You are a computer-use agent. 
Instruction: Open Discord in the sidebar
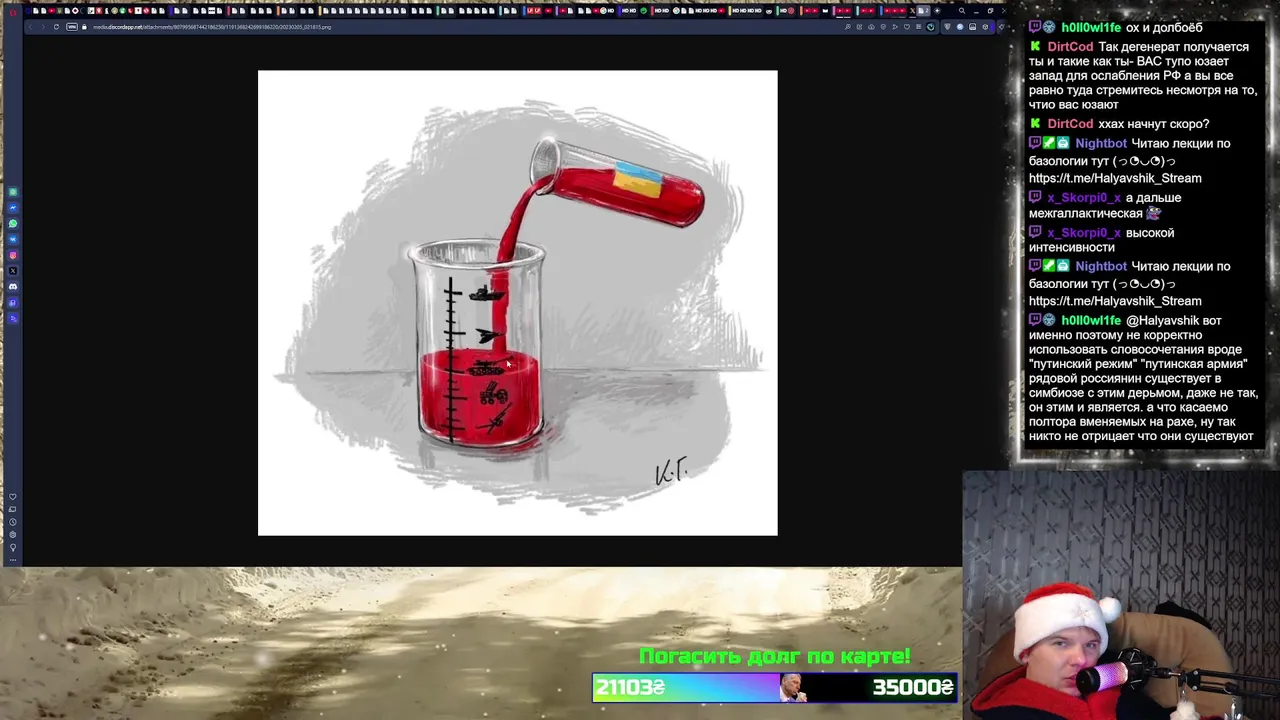13,287
